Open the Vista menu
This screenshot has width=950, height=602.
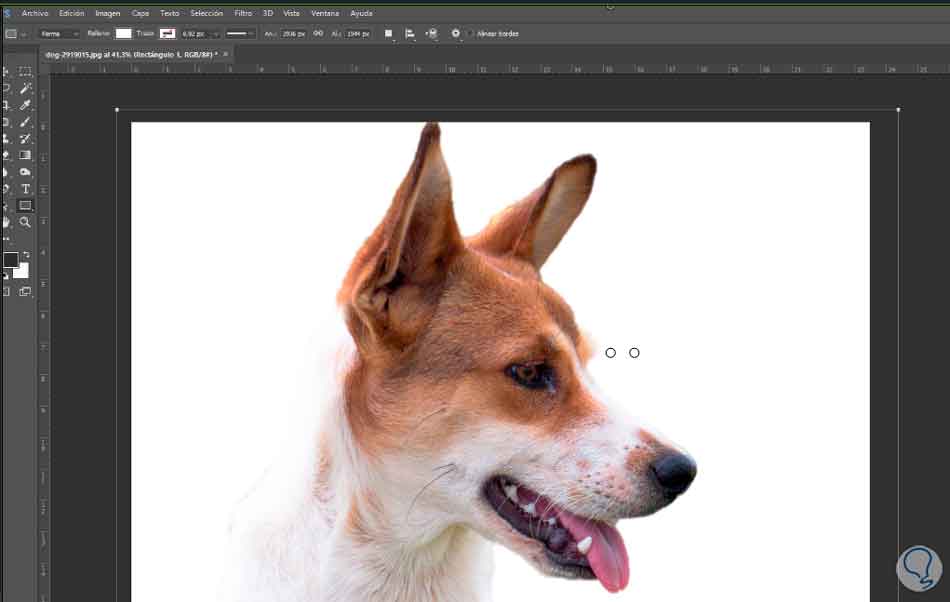[291, 13]
